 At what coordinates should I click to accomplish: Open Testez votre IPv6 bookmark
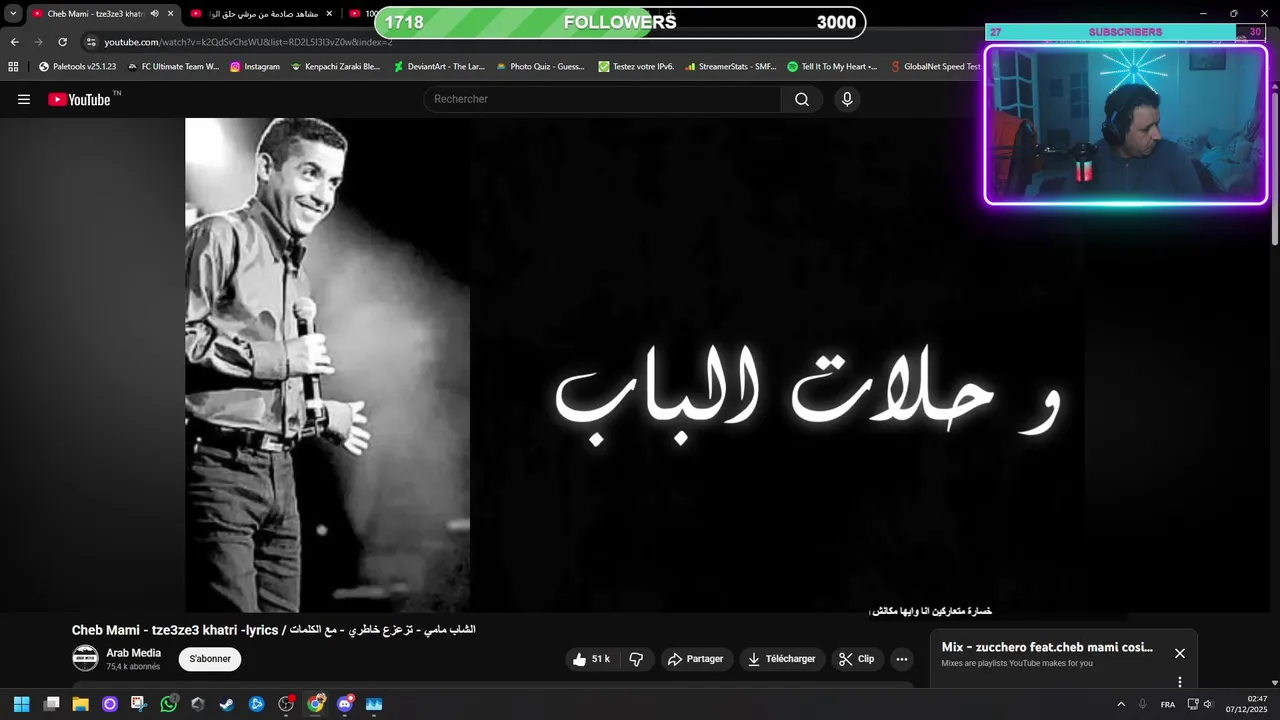pos(636,67)
